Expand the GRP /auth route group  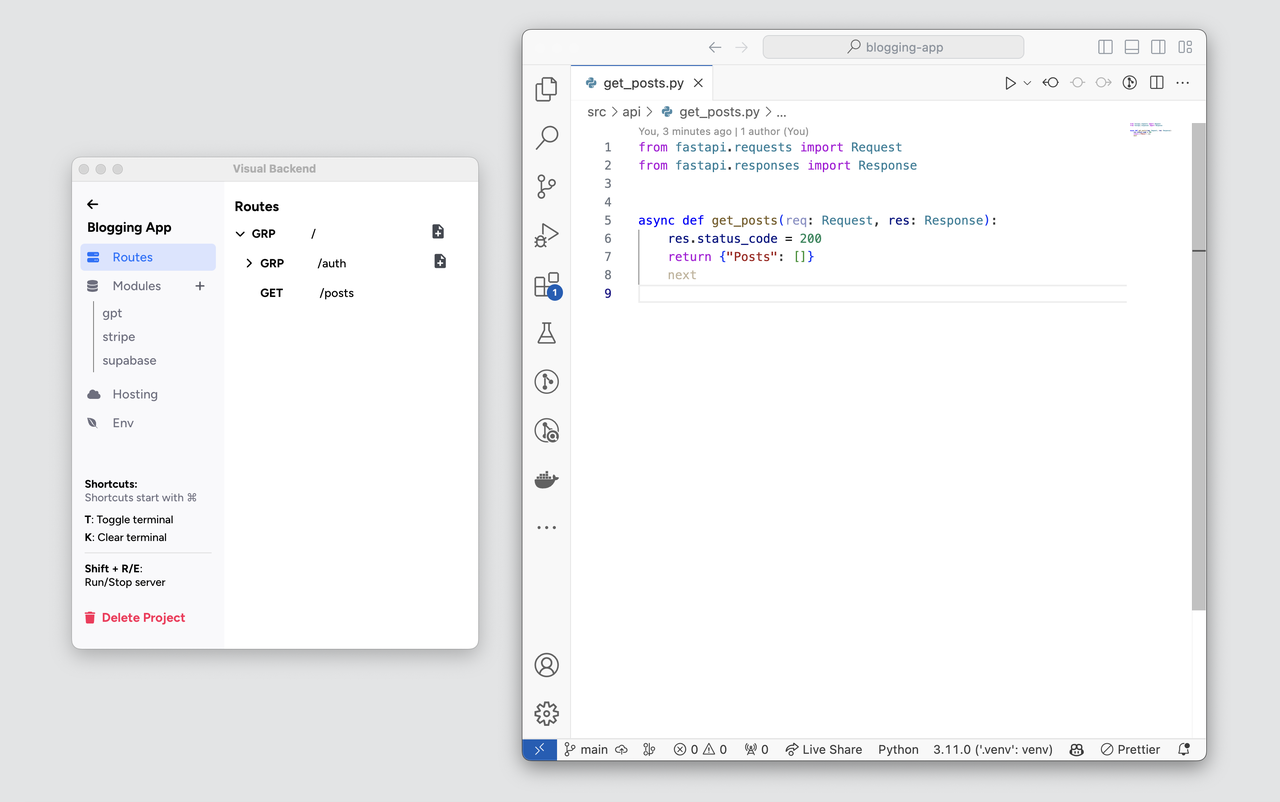[250, 262]
